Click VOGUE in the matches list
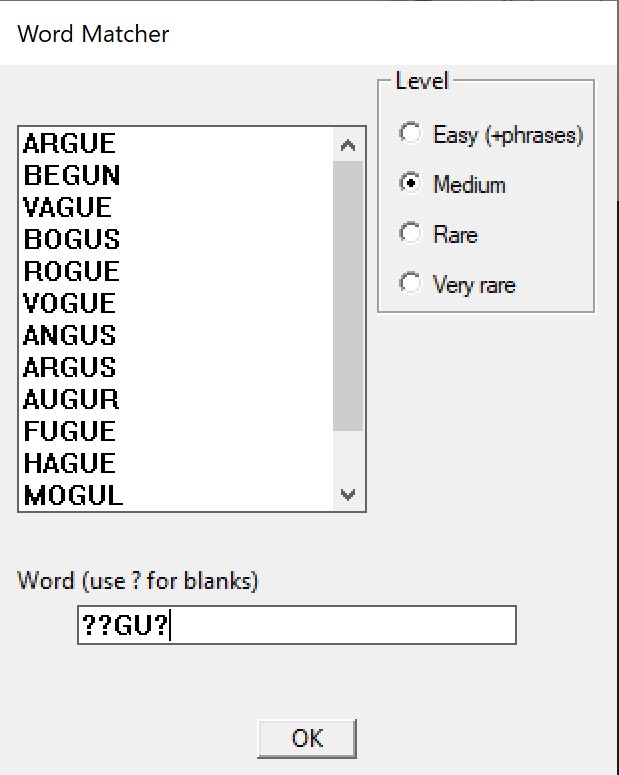The height and width of the screenshot is (775, 619). [x=176, y=303]
